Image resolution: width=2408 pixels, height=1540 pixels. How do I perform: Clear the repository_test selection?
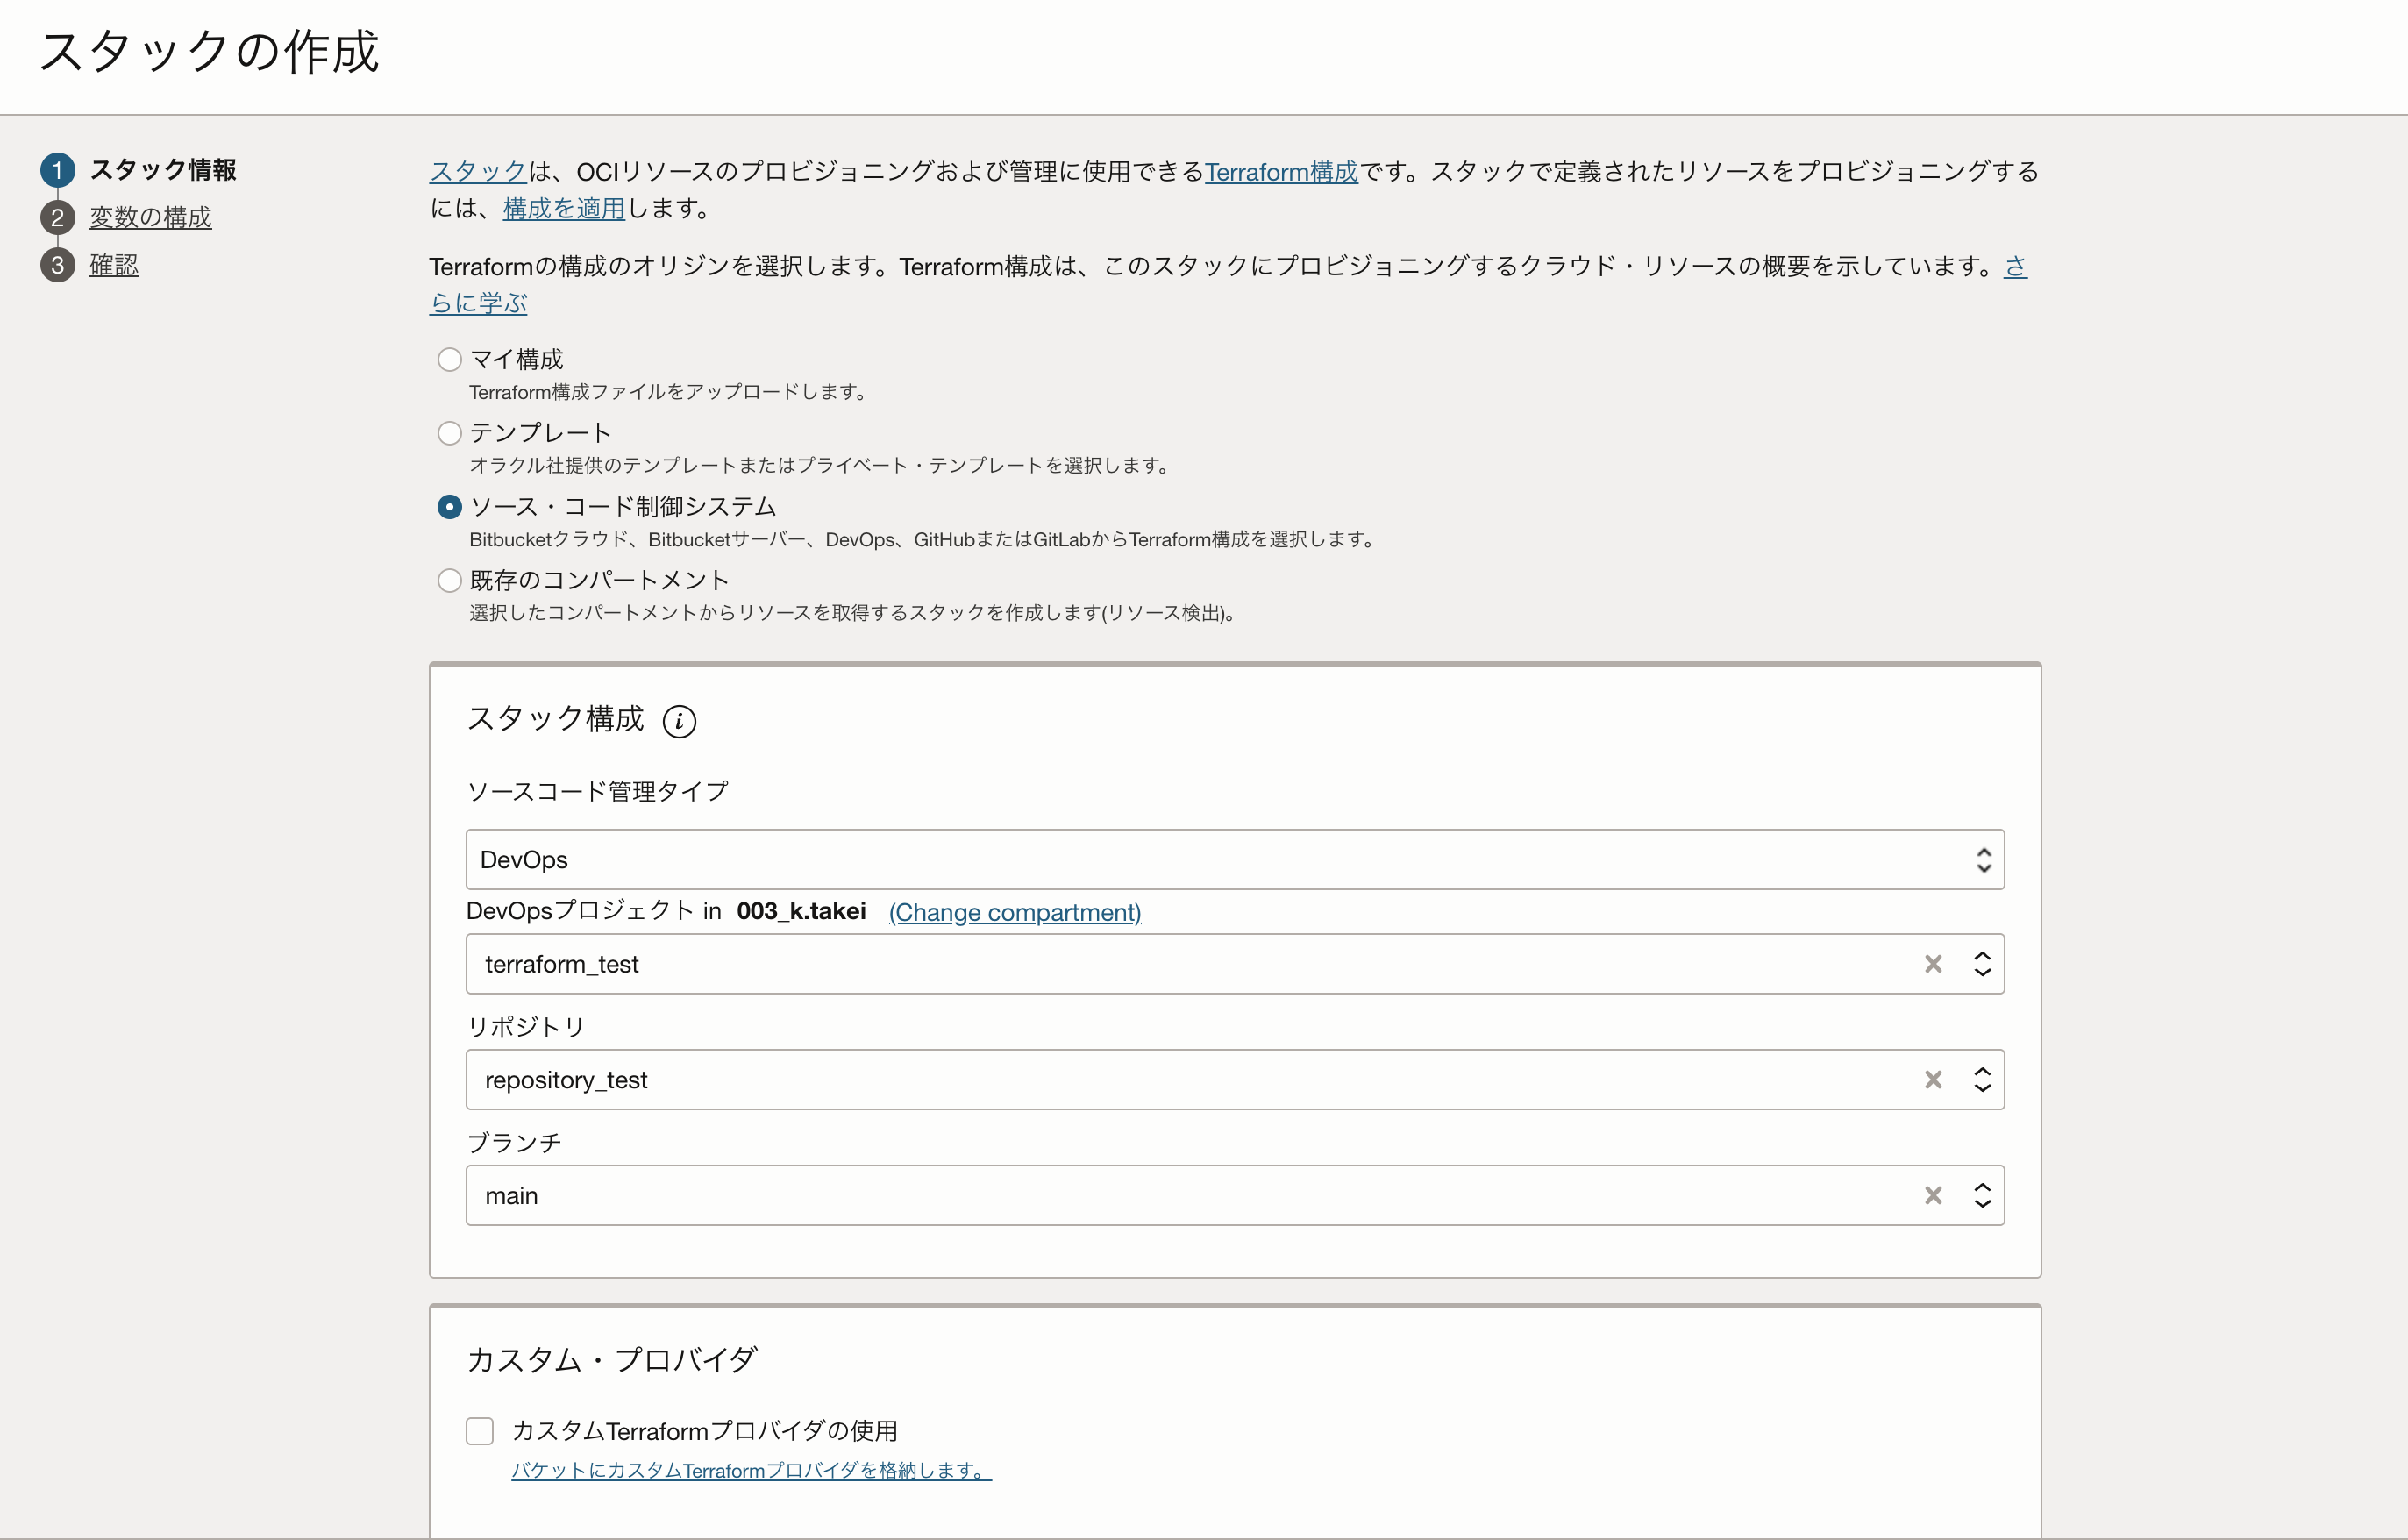coord(1933,1080)
